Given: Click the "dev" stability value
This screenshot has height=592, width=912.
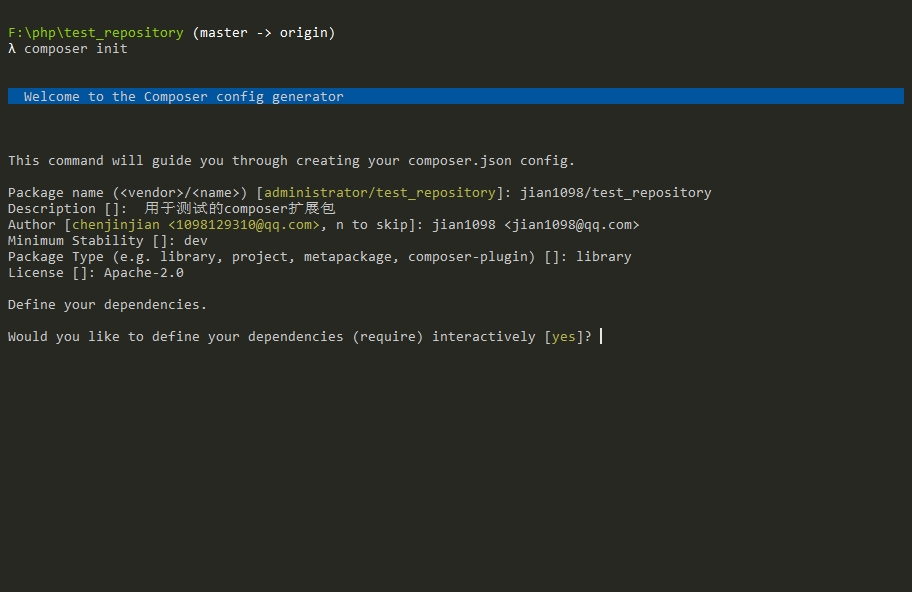Looking at the screenshot, I should pyautogui.click(x=195, y=241).
